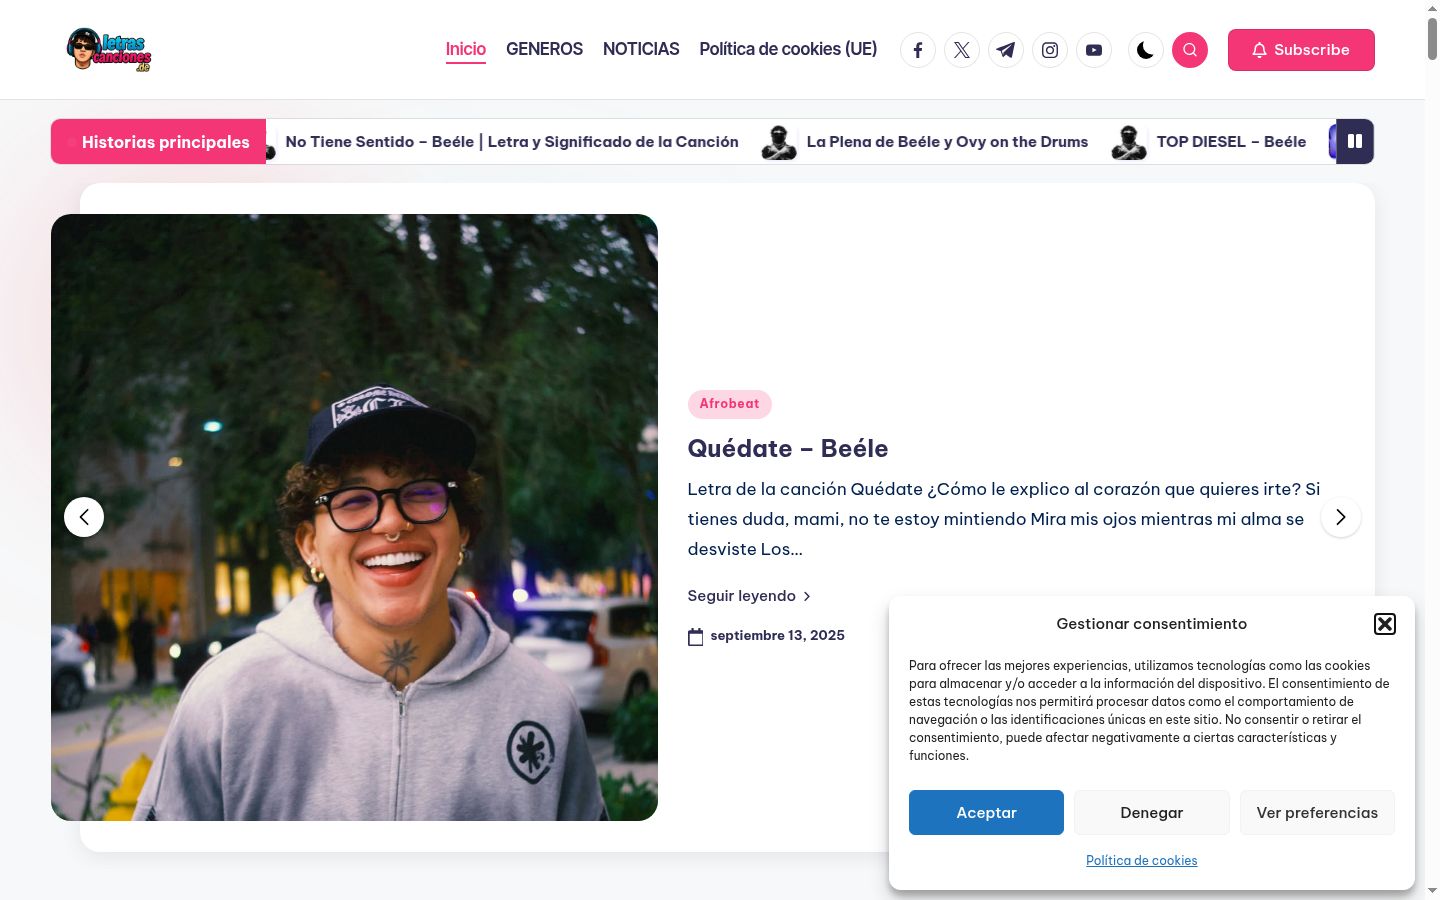Open ticker story La Plena de Beéle
1440x900 pixels.
pyautogui.click(x=947, y=142)
